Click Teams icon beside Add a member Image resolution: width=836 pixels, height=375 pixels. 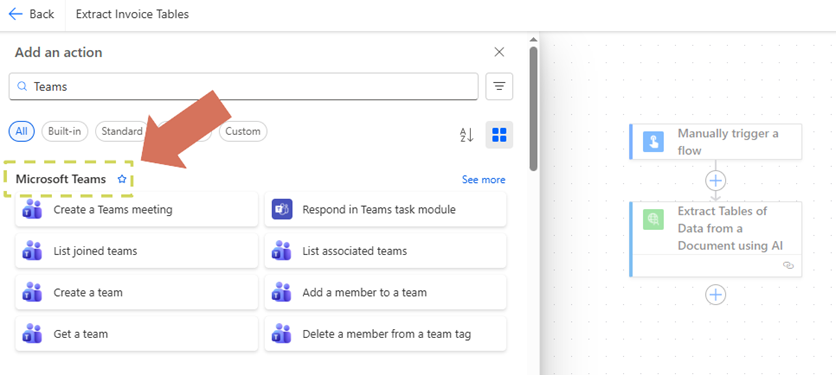[282, 292]
